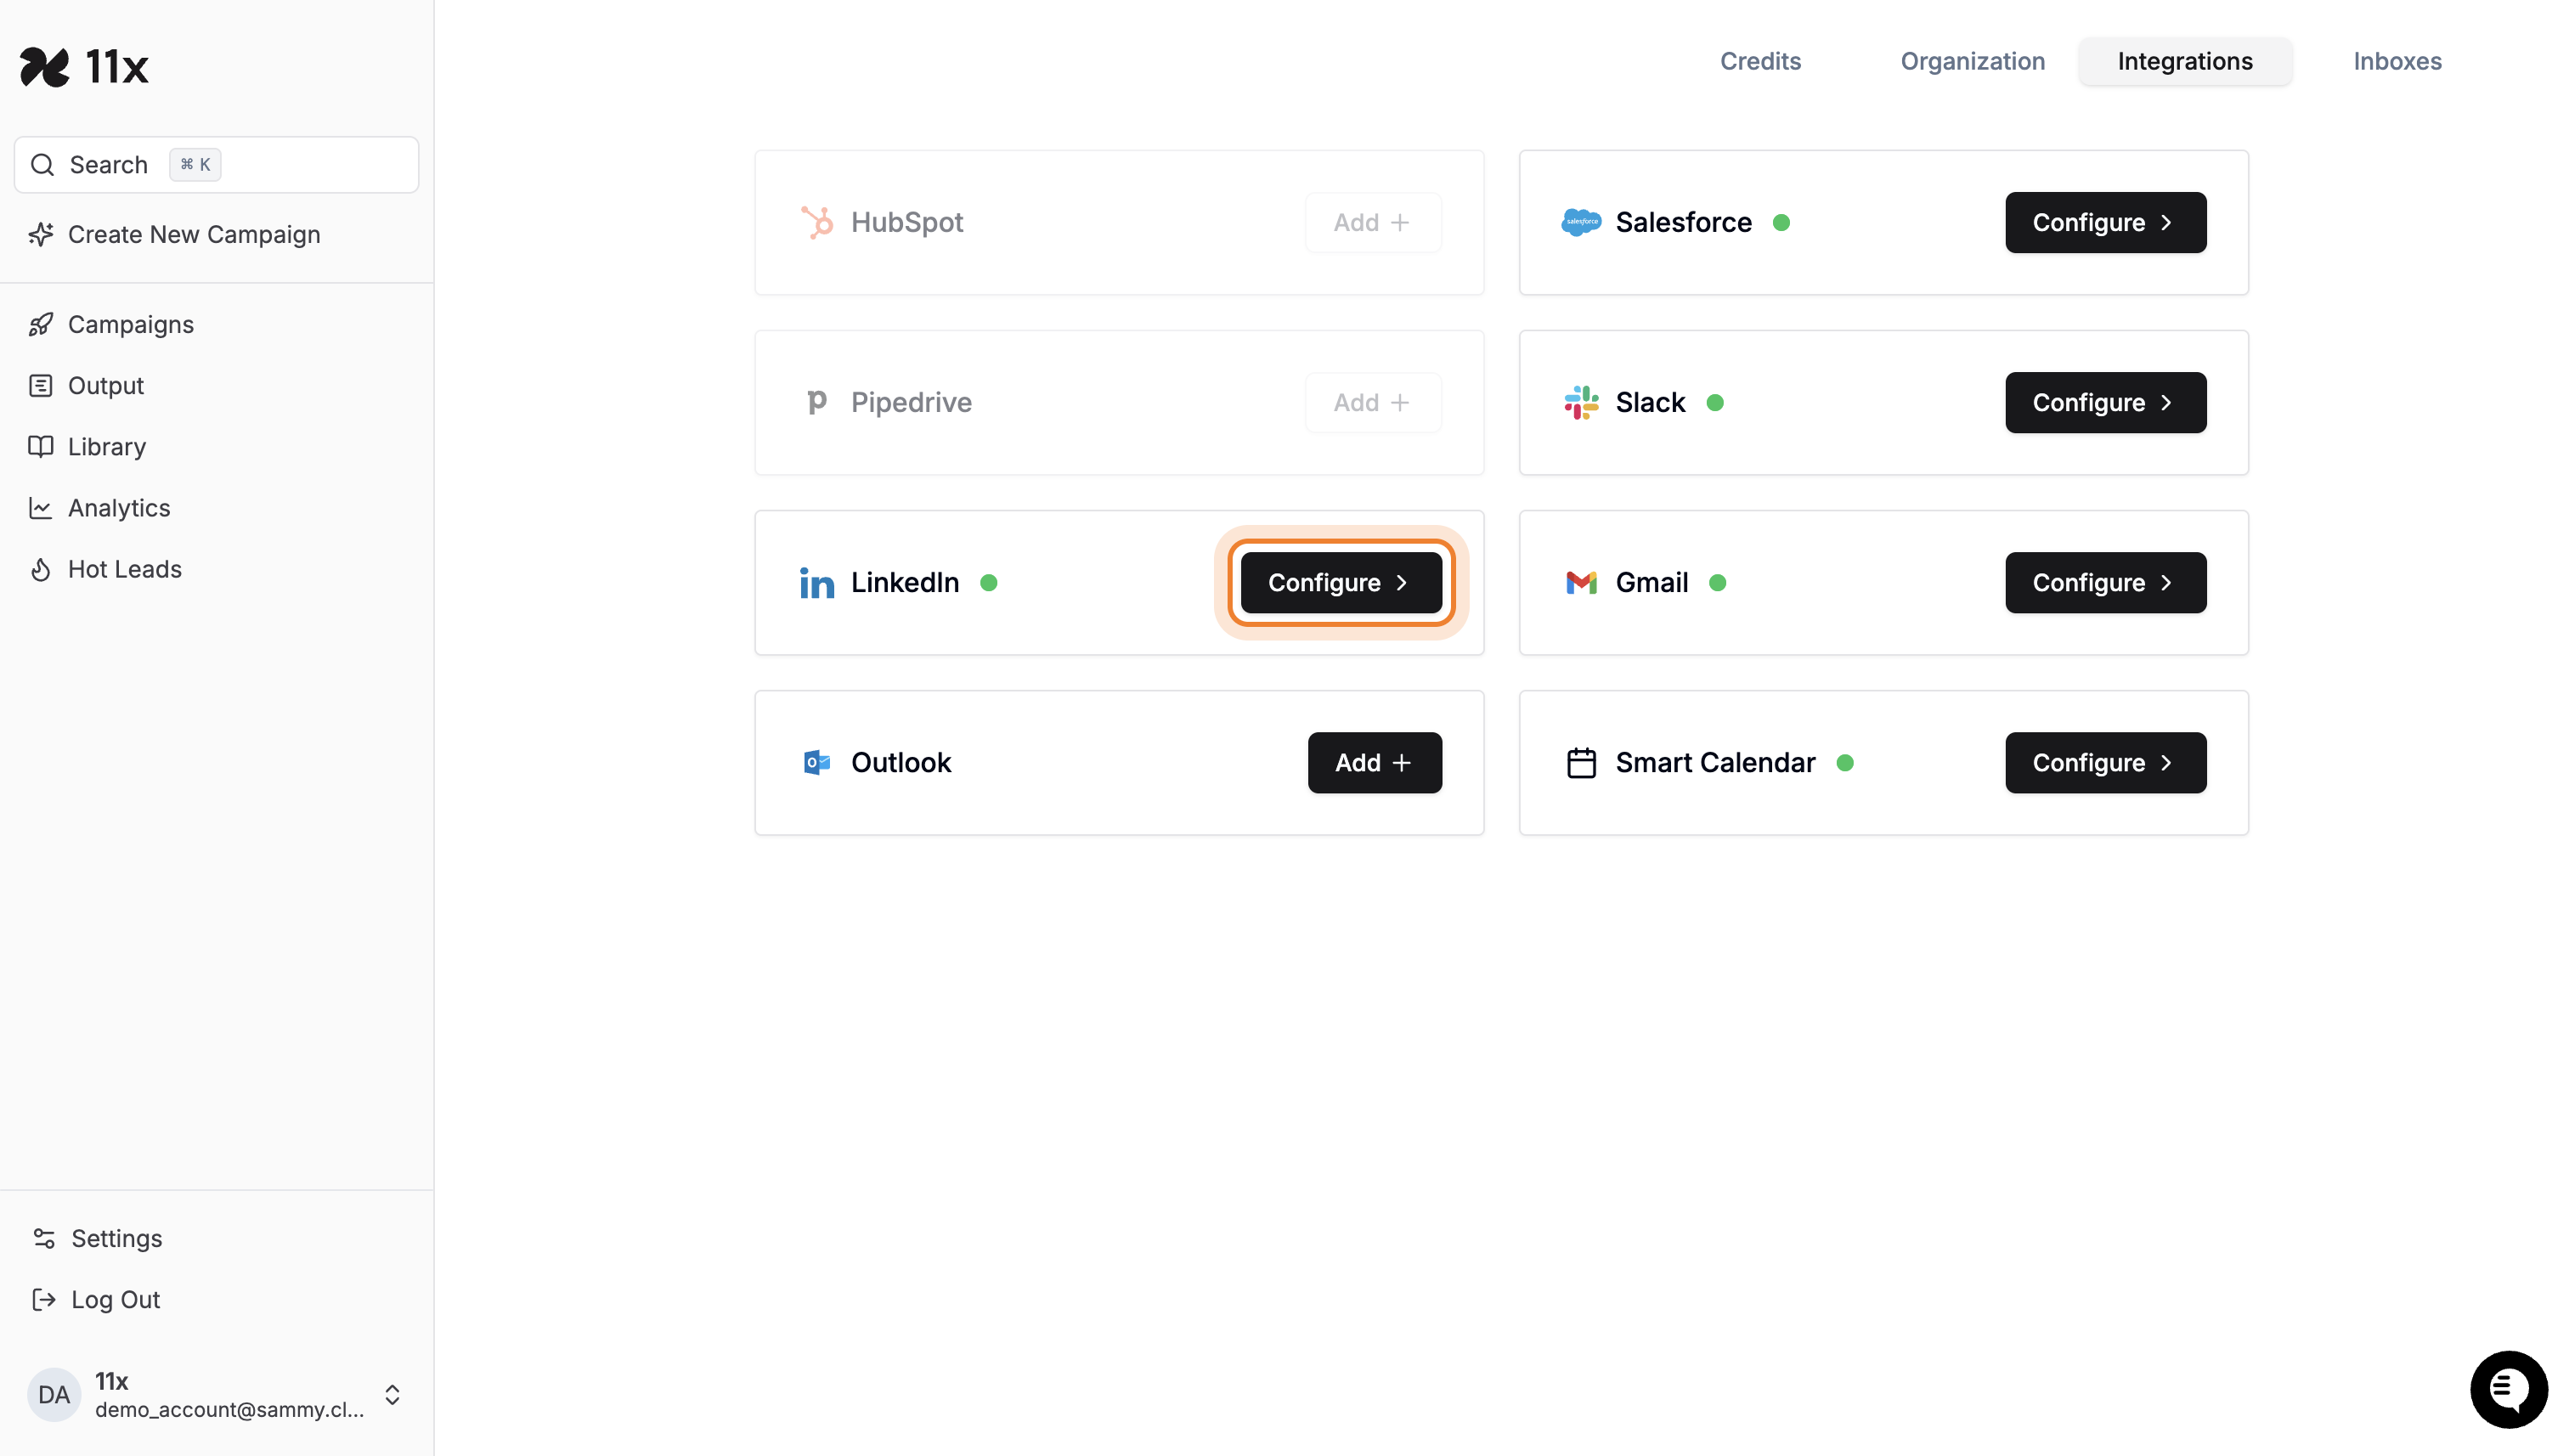
Task: Click the DA account avatar
Action: (x=54, y=1395)
